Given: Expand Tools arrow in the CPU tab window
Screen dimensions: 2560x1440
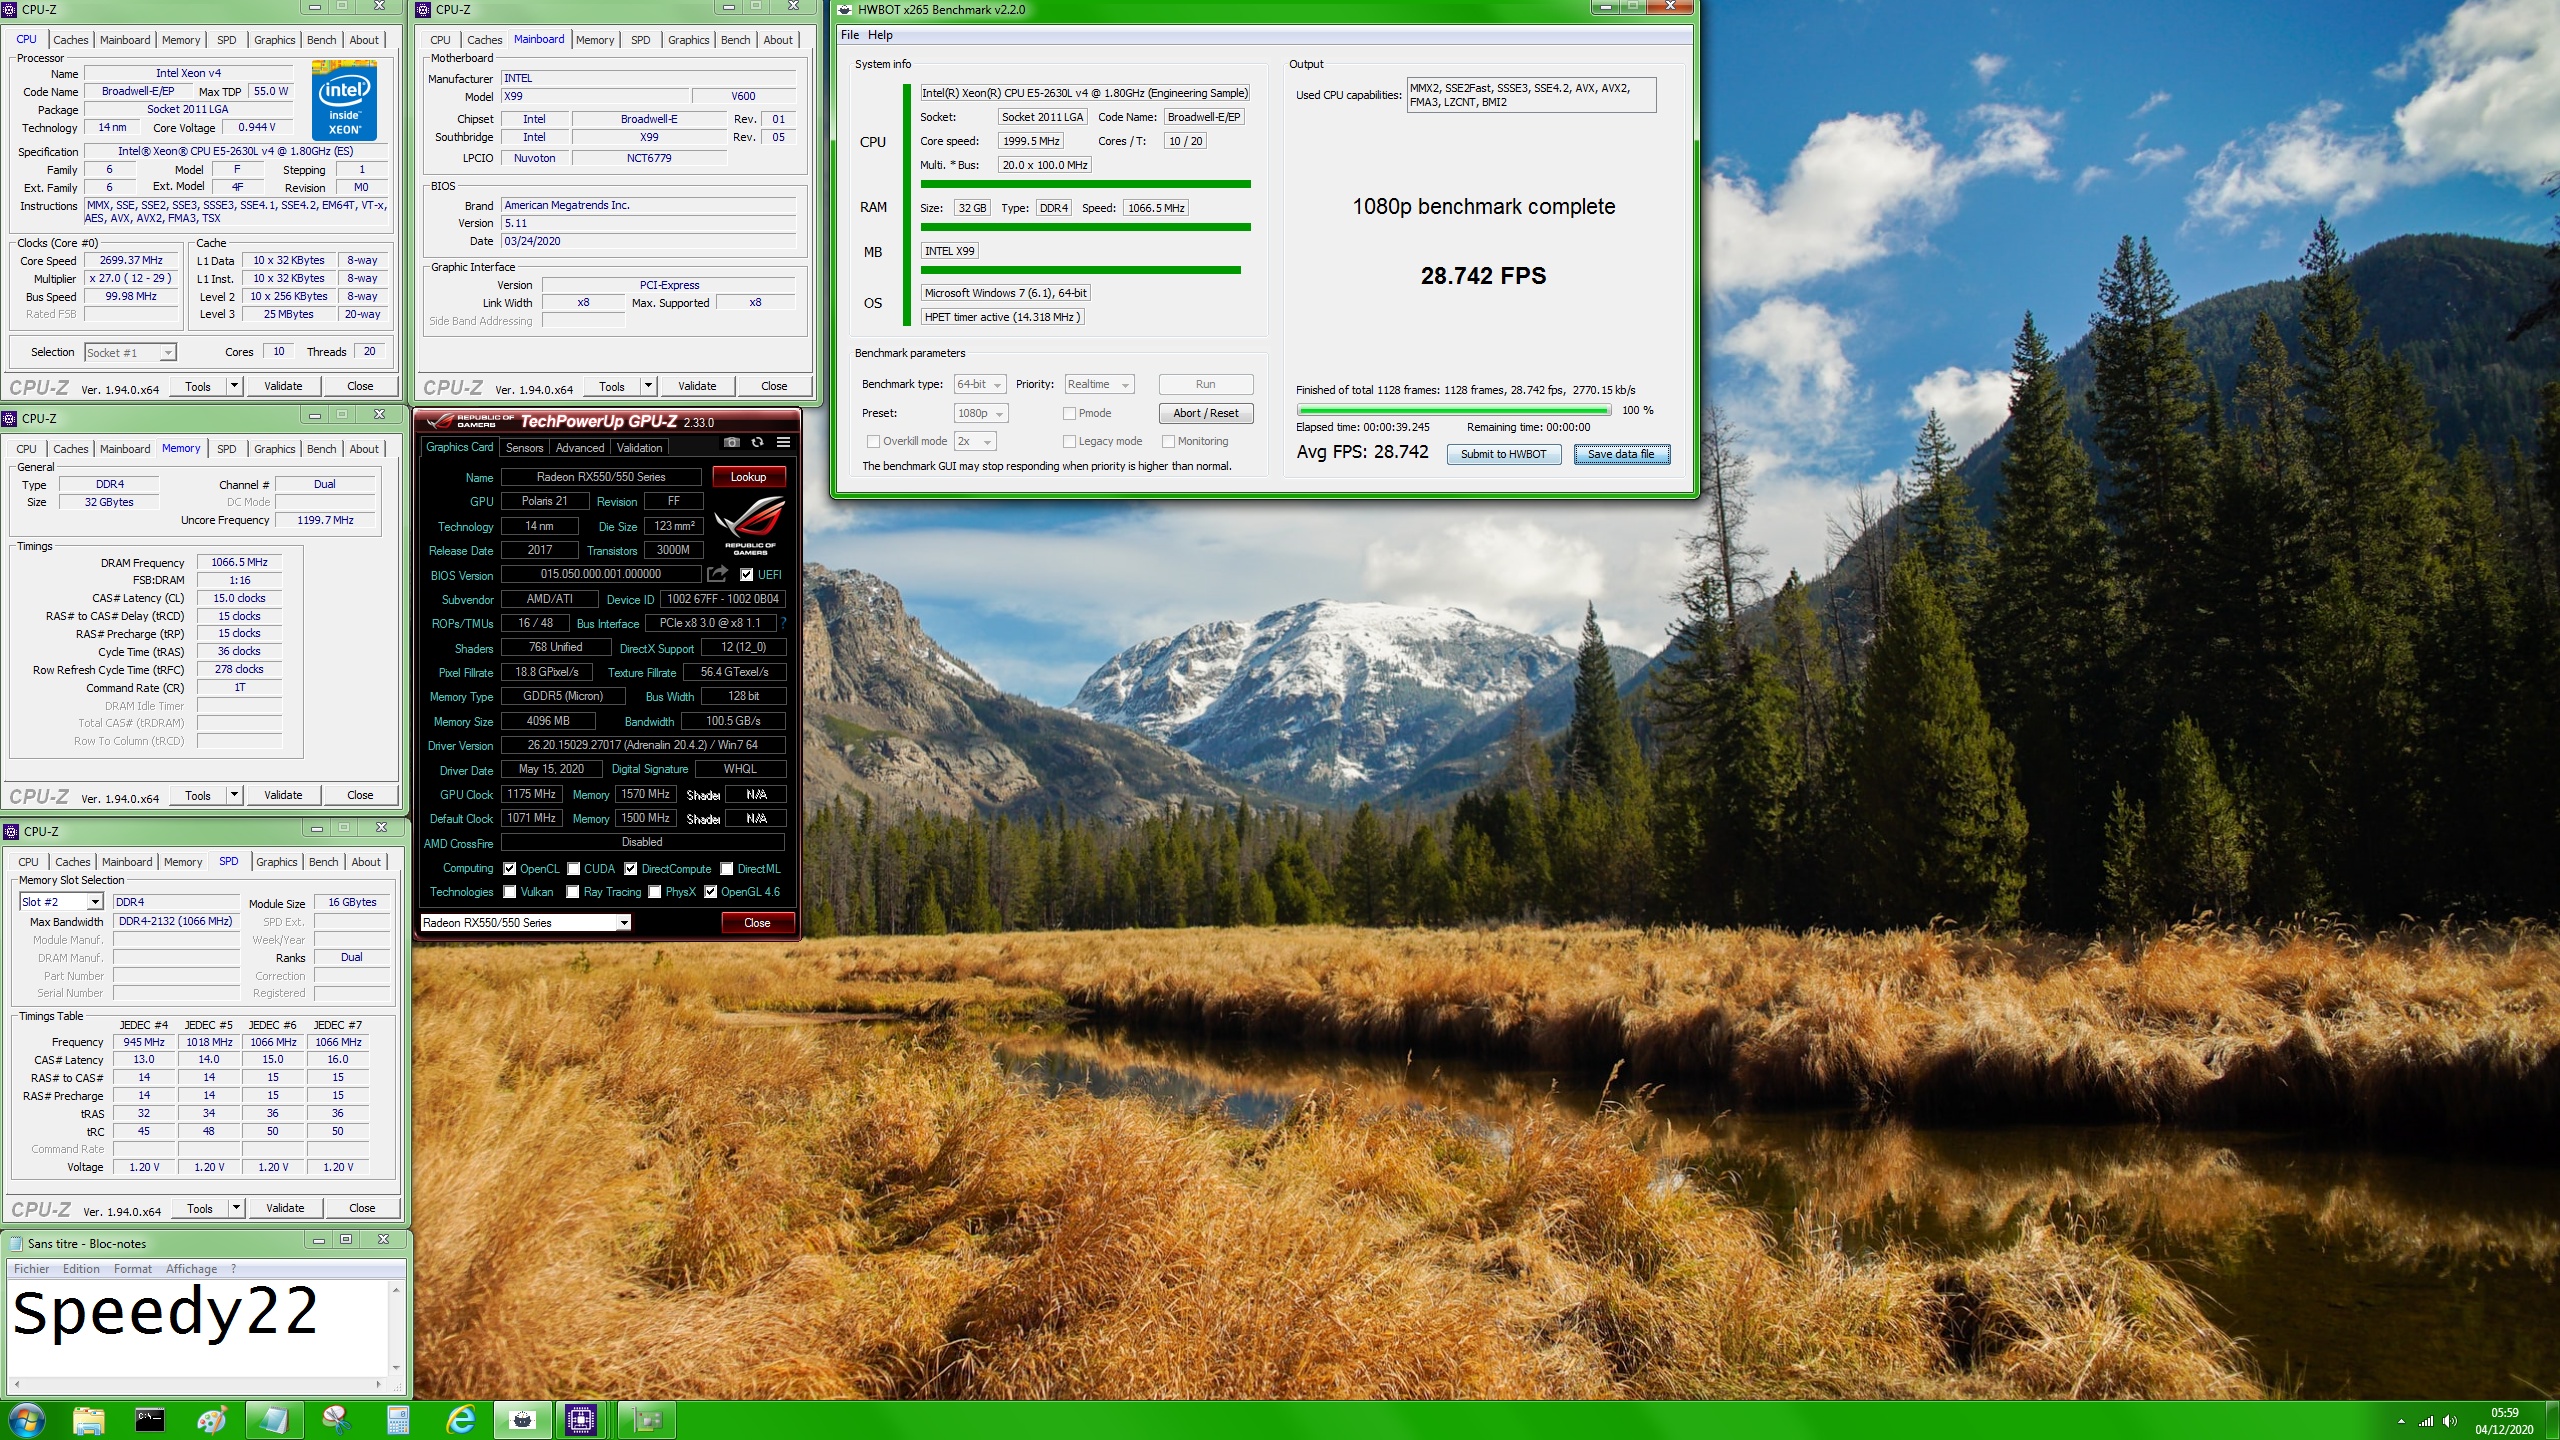Looking at the screenshot, I should click(x=234, y=386).
